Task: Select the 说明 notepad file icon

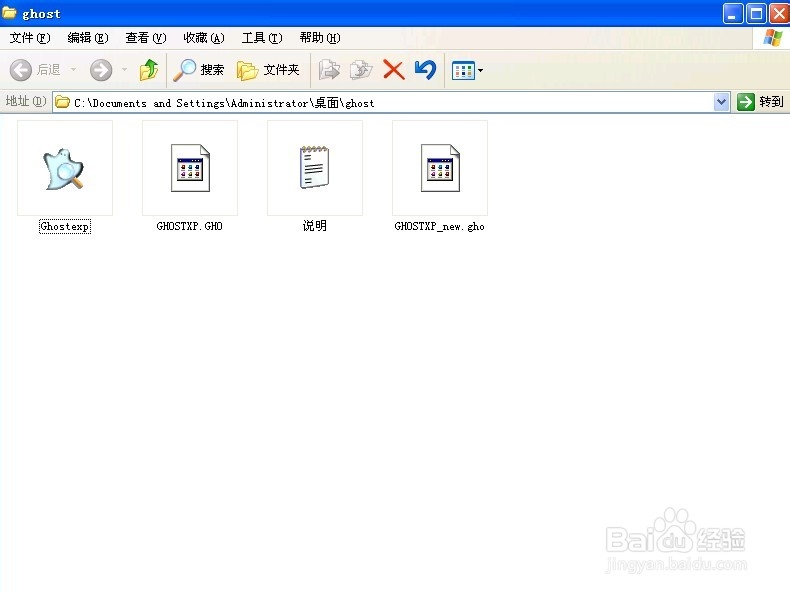Action: [315, 168]
